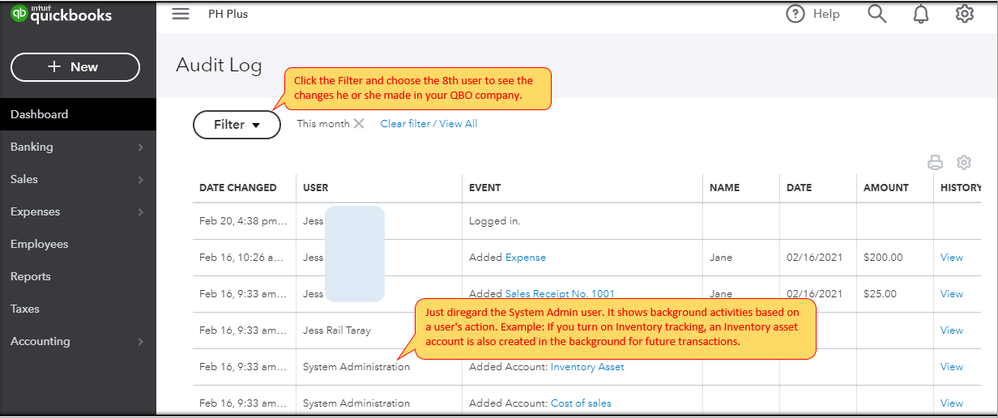Click Clear filter / View All link
This screenshot has width=998, height=418.
tap(429, 124)
